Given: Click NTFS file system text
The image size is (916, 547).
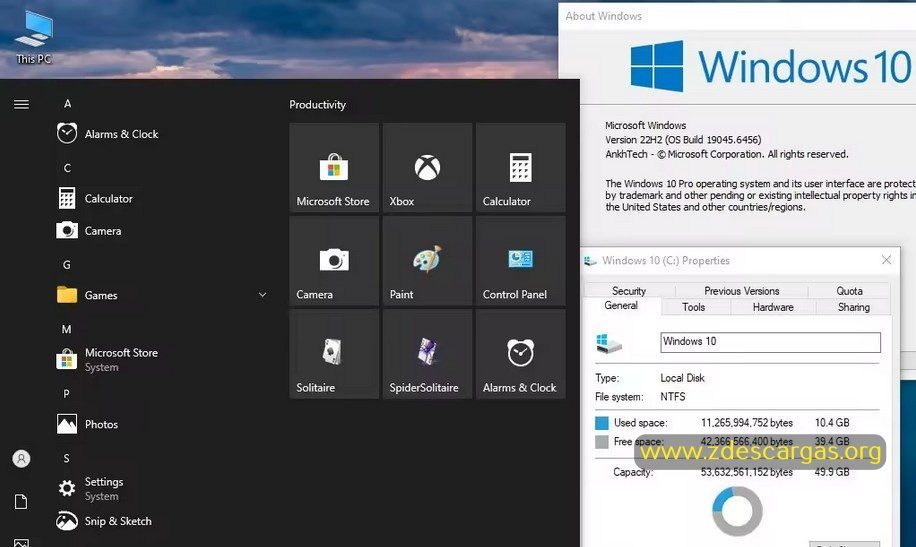Looking at the screenshot, I should tap(673, 396).
